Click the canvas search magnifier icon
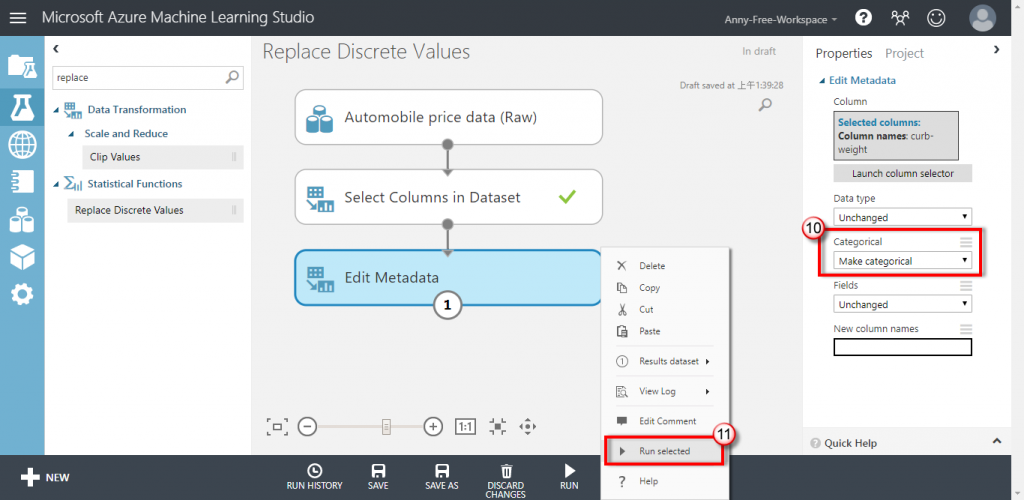Screen dimensions: 1024x500 (x=765, y=104)
